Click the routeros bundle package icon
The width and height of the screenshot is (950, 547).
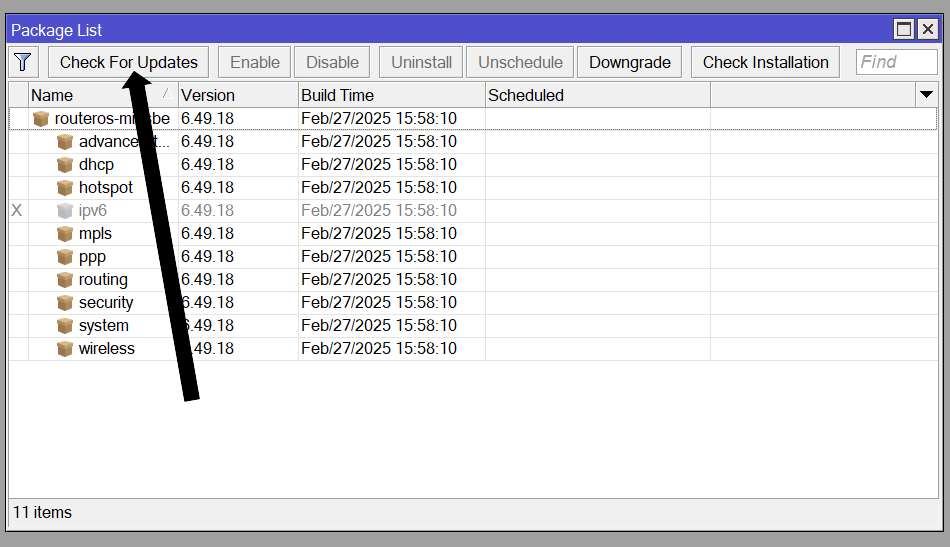point(41,119)
